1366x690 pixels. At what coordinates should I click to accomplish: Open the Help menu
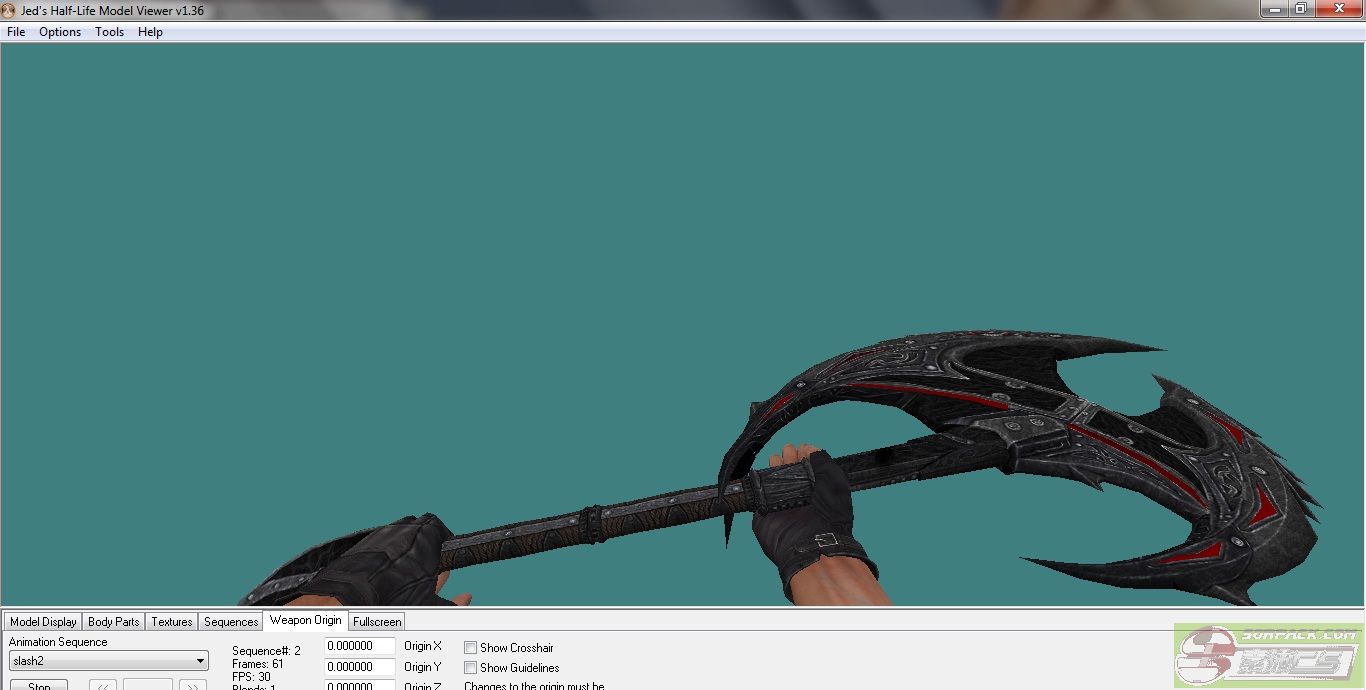[x=150, y=32]
